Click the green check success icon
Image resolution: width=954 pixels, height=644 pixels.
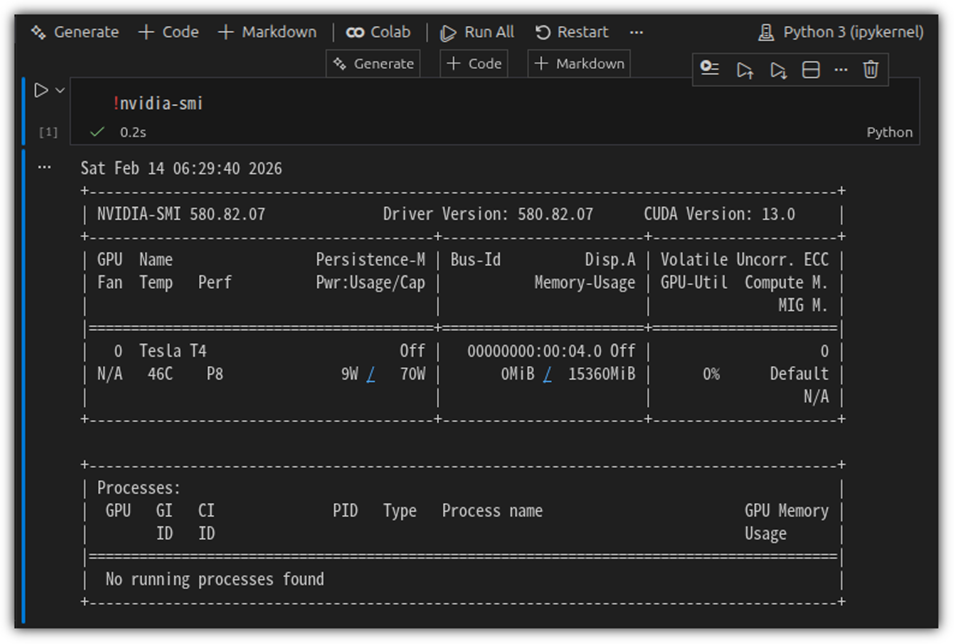point(97,131)
